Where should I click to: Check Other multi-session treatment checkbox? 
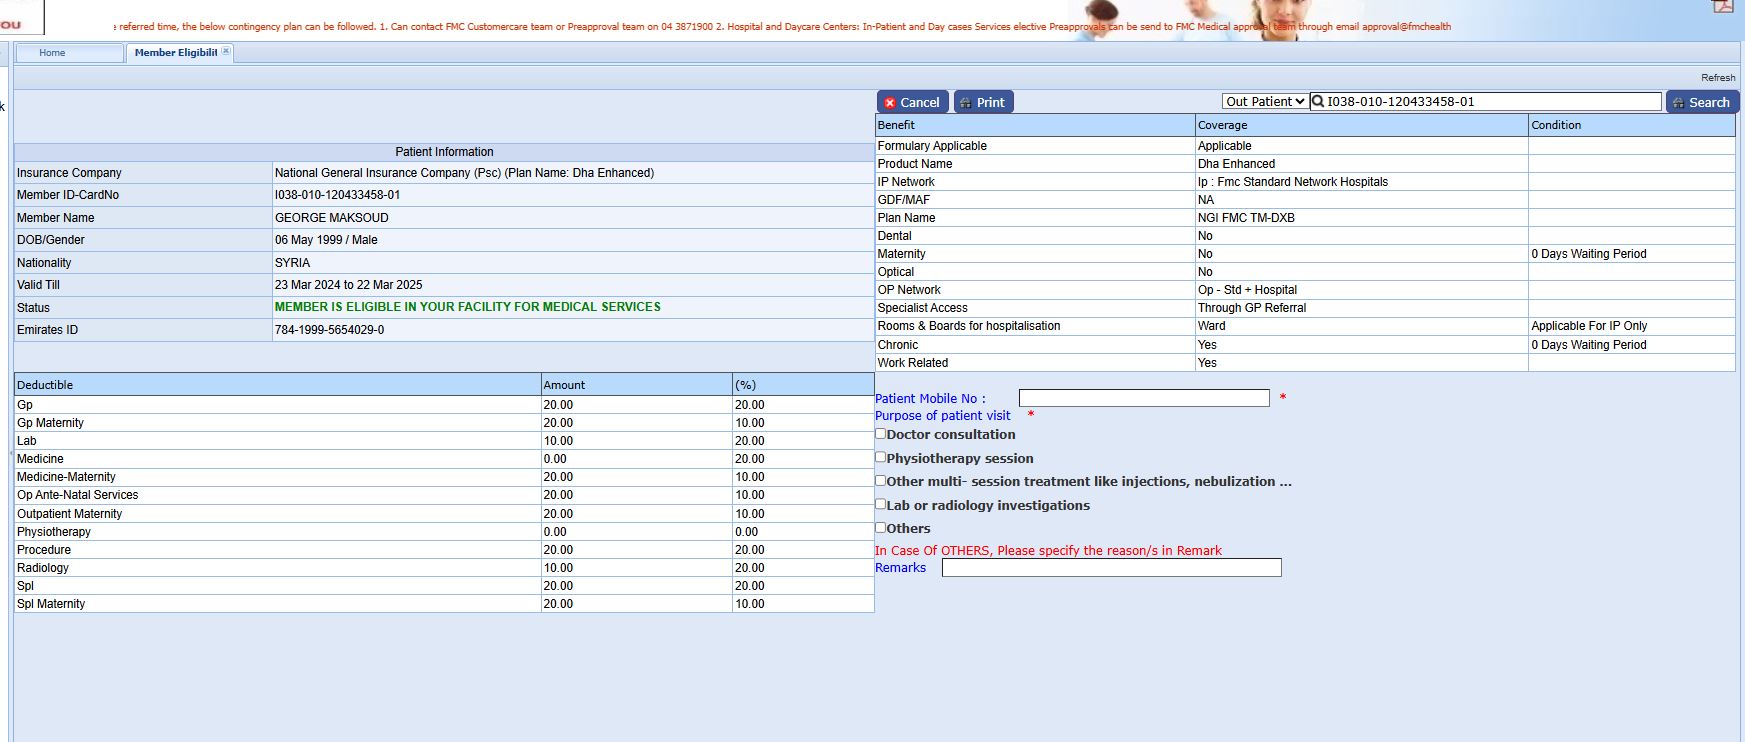click(x=881, y=480)
